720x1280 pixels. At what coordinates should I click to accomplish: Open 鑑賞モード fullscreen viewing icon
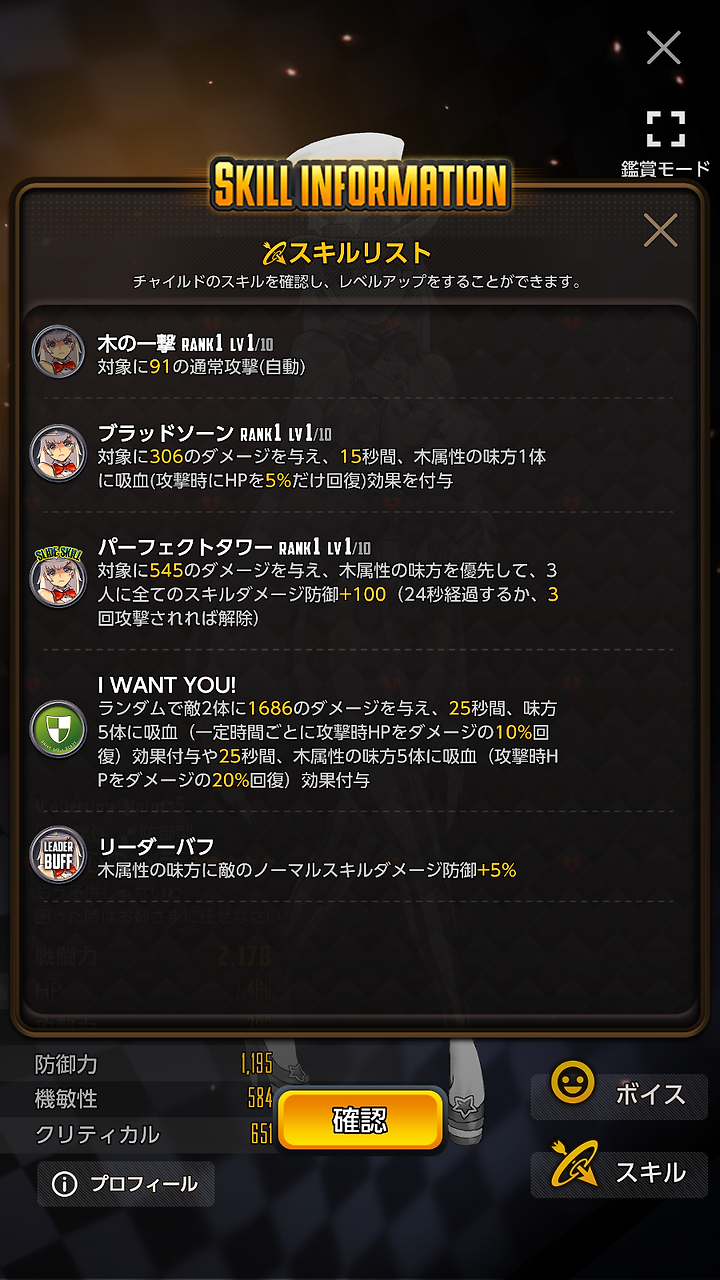point(665,130)
